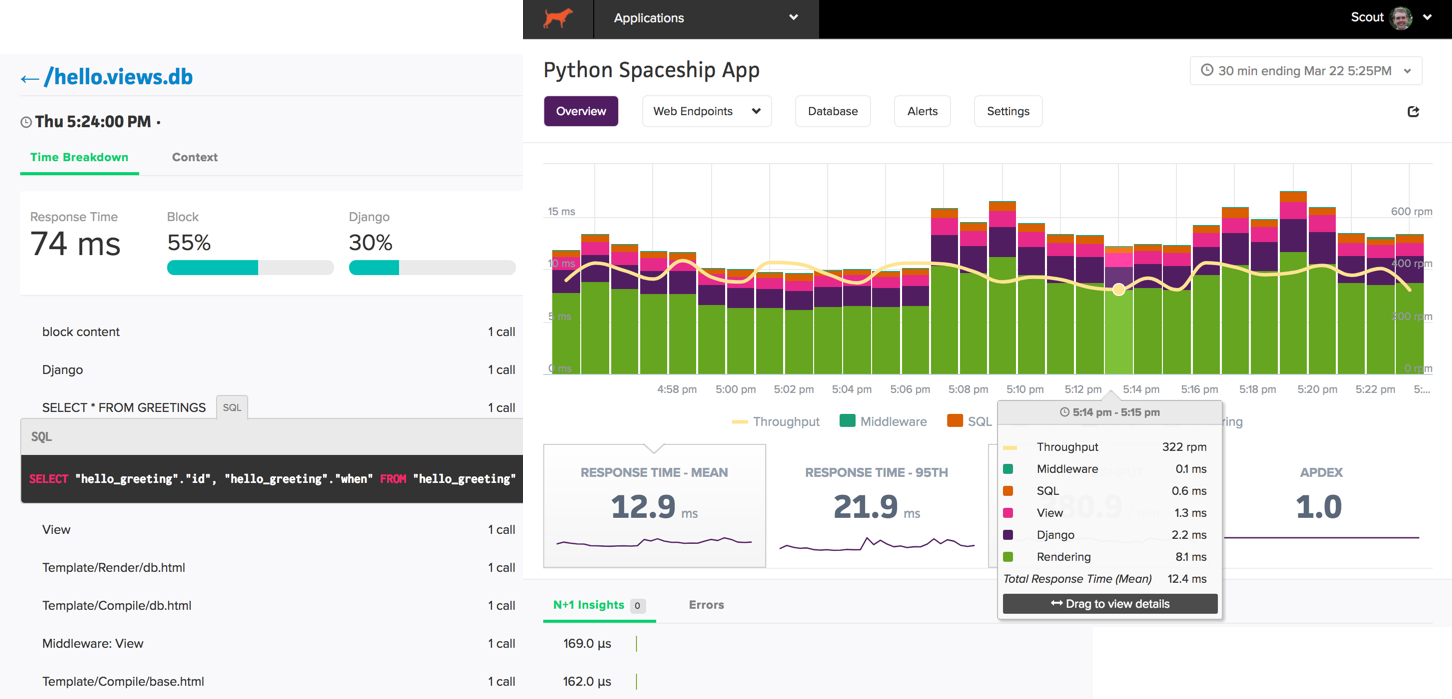Click the 322 rpm throughput value in tooltip
Image resolution: width=1452 pixels, height=699 pixels.
[x=1184, y=447]
